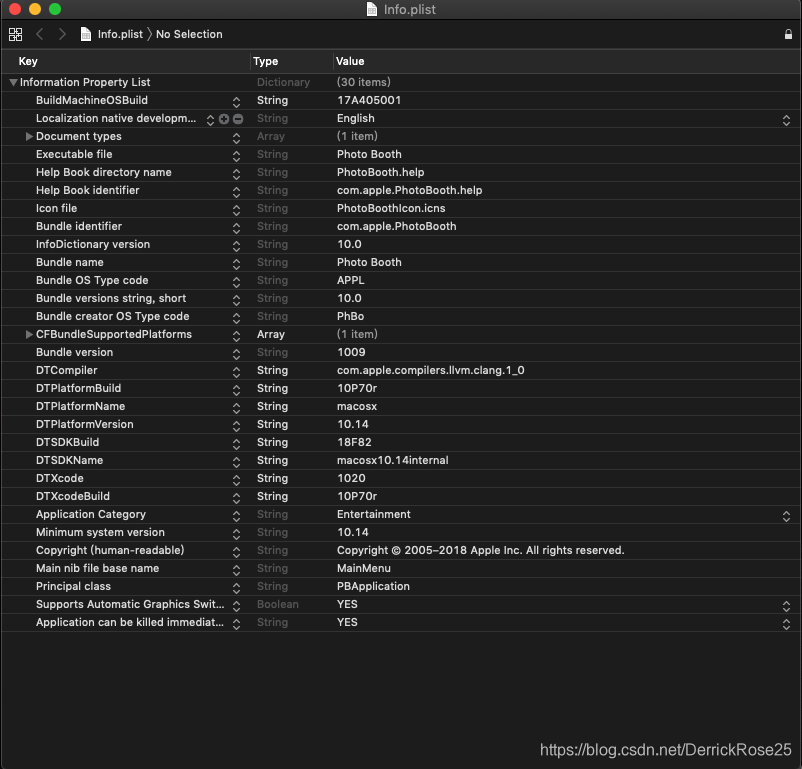
Task: Select the DTPlatformBuild key
Action: coord(78,388)
